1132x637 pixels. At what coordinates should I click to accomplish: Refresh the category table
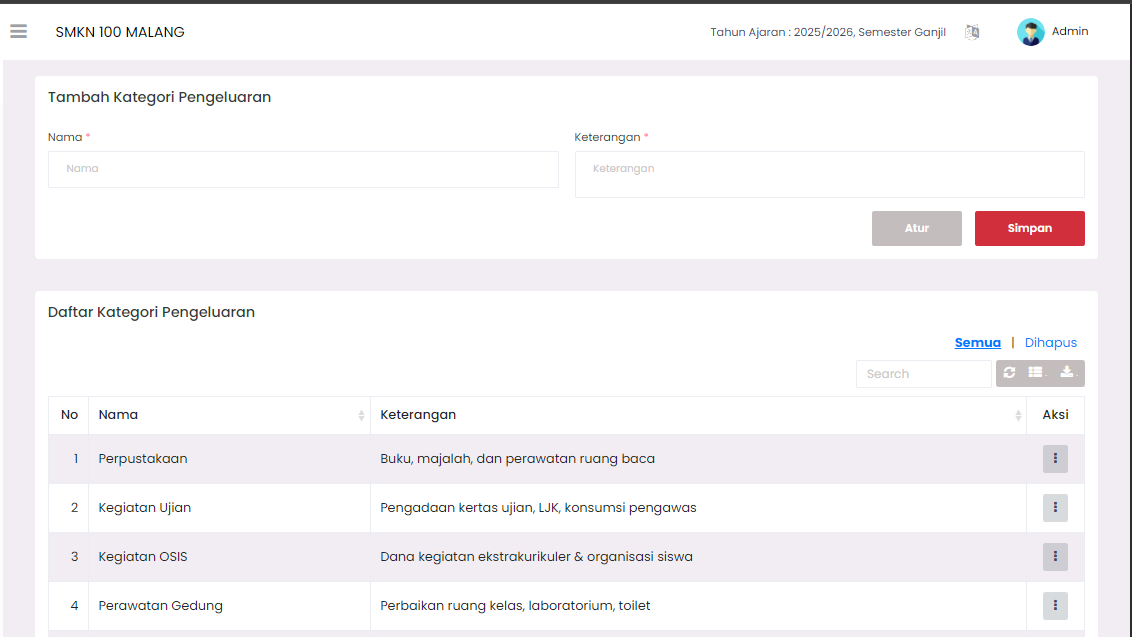click(x=1009, y=373)
